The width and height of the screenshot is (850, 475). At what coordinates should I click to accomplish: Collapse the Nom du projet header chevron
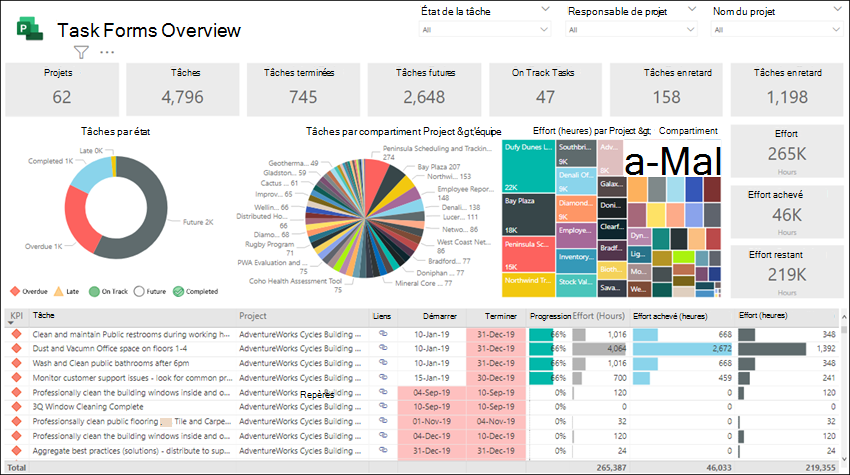tap(837, 9)
